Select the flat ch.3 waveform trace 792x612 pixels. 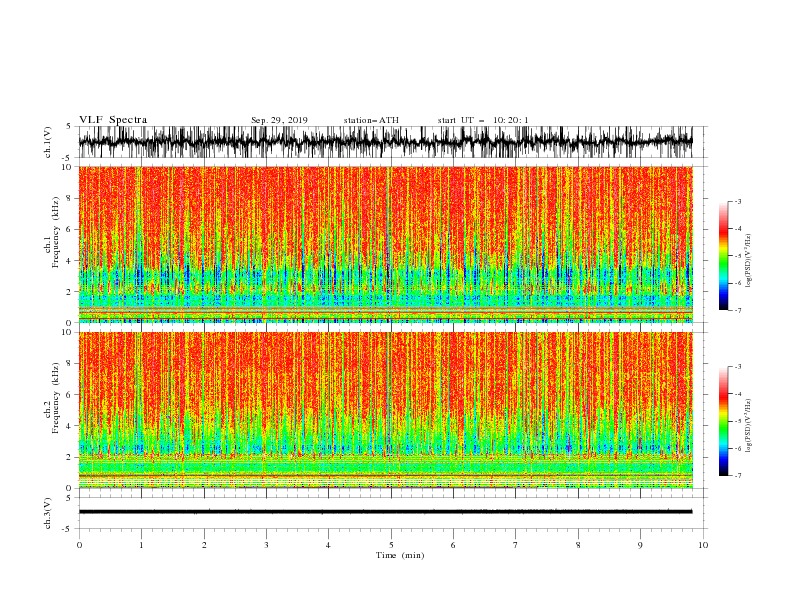coord(385,512)
